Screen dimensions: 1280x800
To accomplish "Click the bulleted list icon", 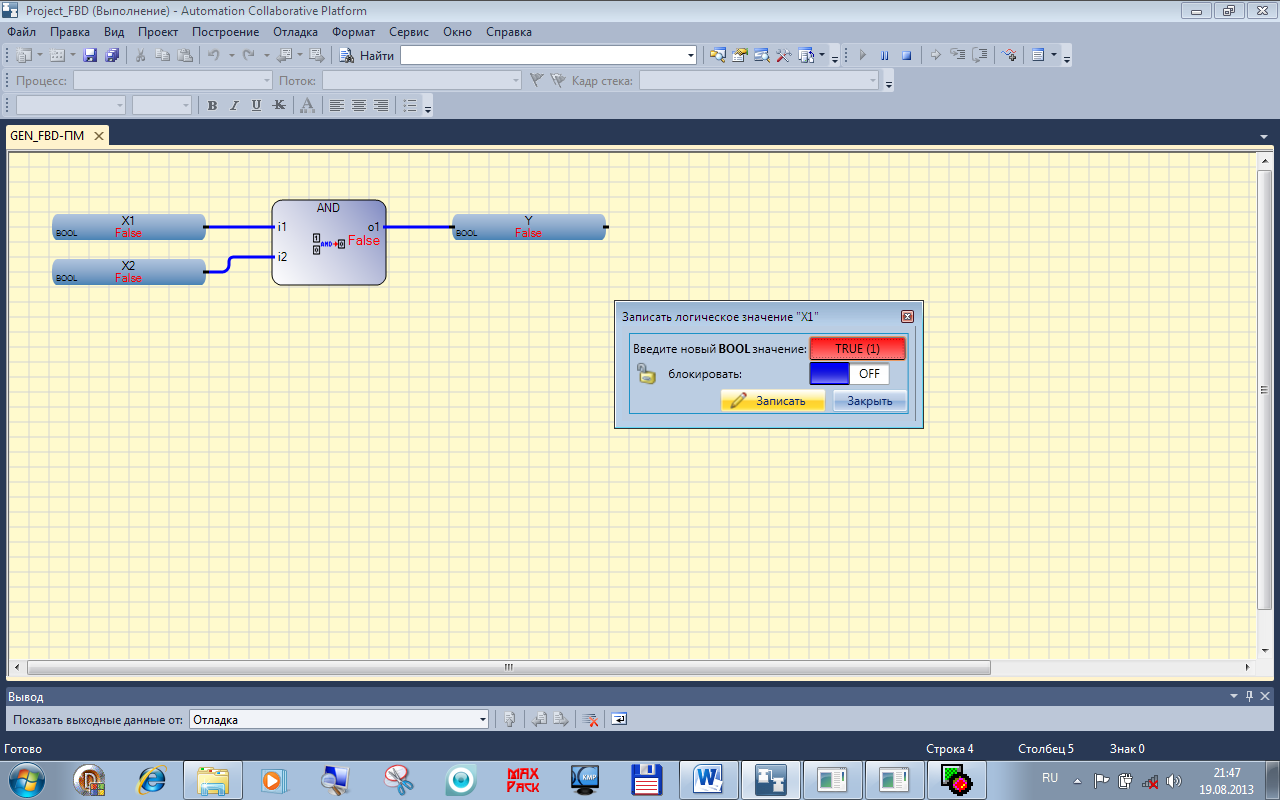I will pos(409,105).
